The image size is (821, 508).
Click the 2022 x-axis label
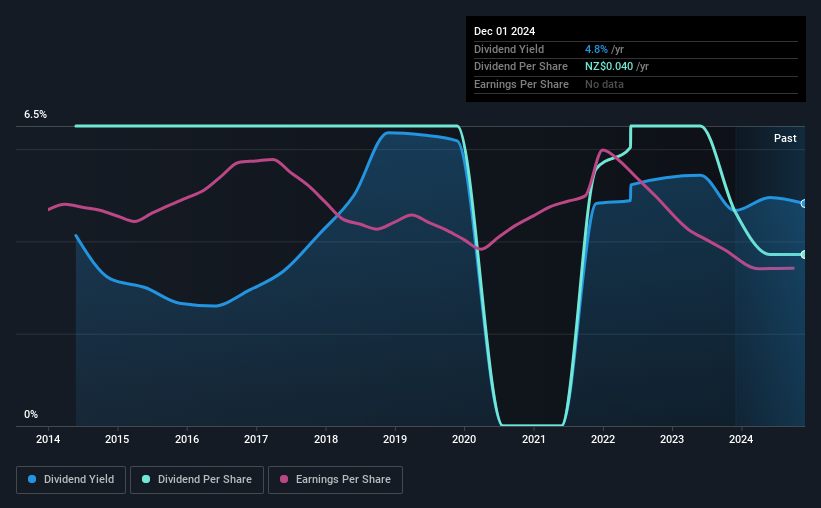click(x=603, y=439)
